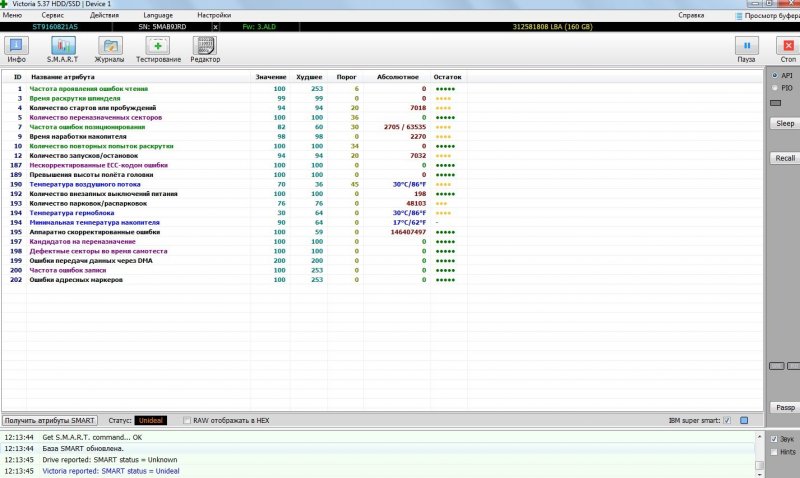
Task: Open the Редактор disk editor
Action: tap(205, 47)
